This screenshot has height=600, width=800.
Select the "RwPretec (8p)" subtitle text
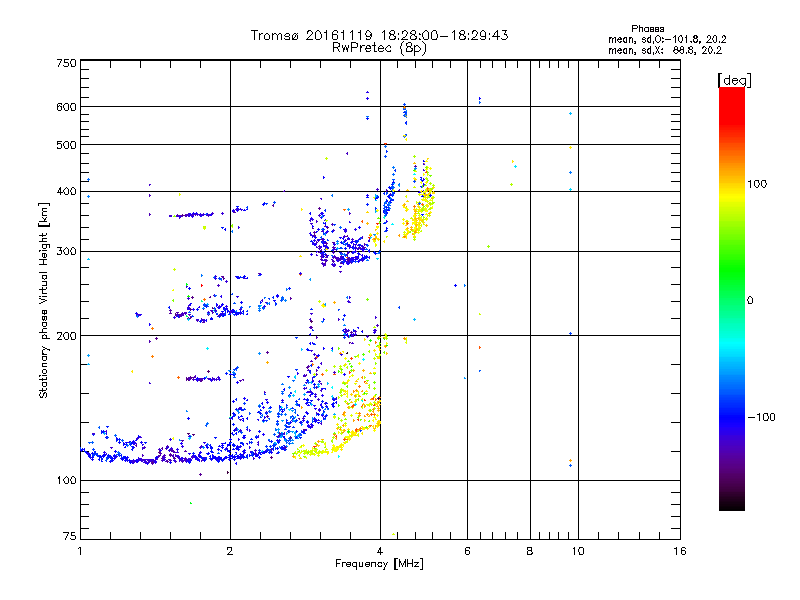(x=379, y=48)
